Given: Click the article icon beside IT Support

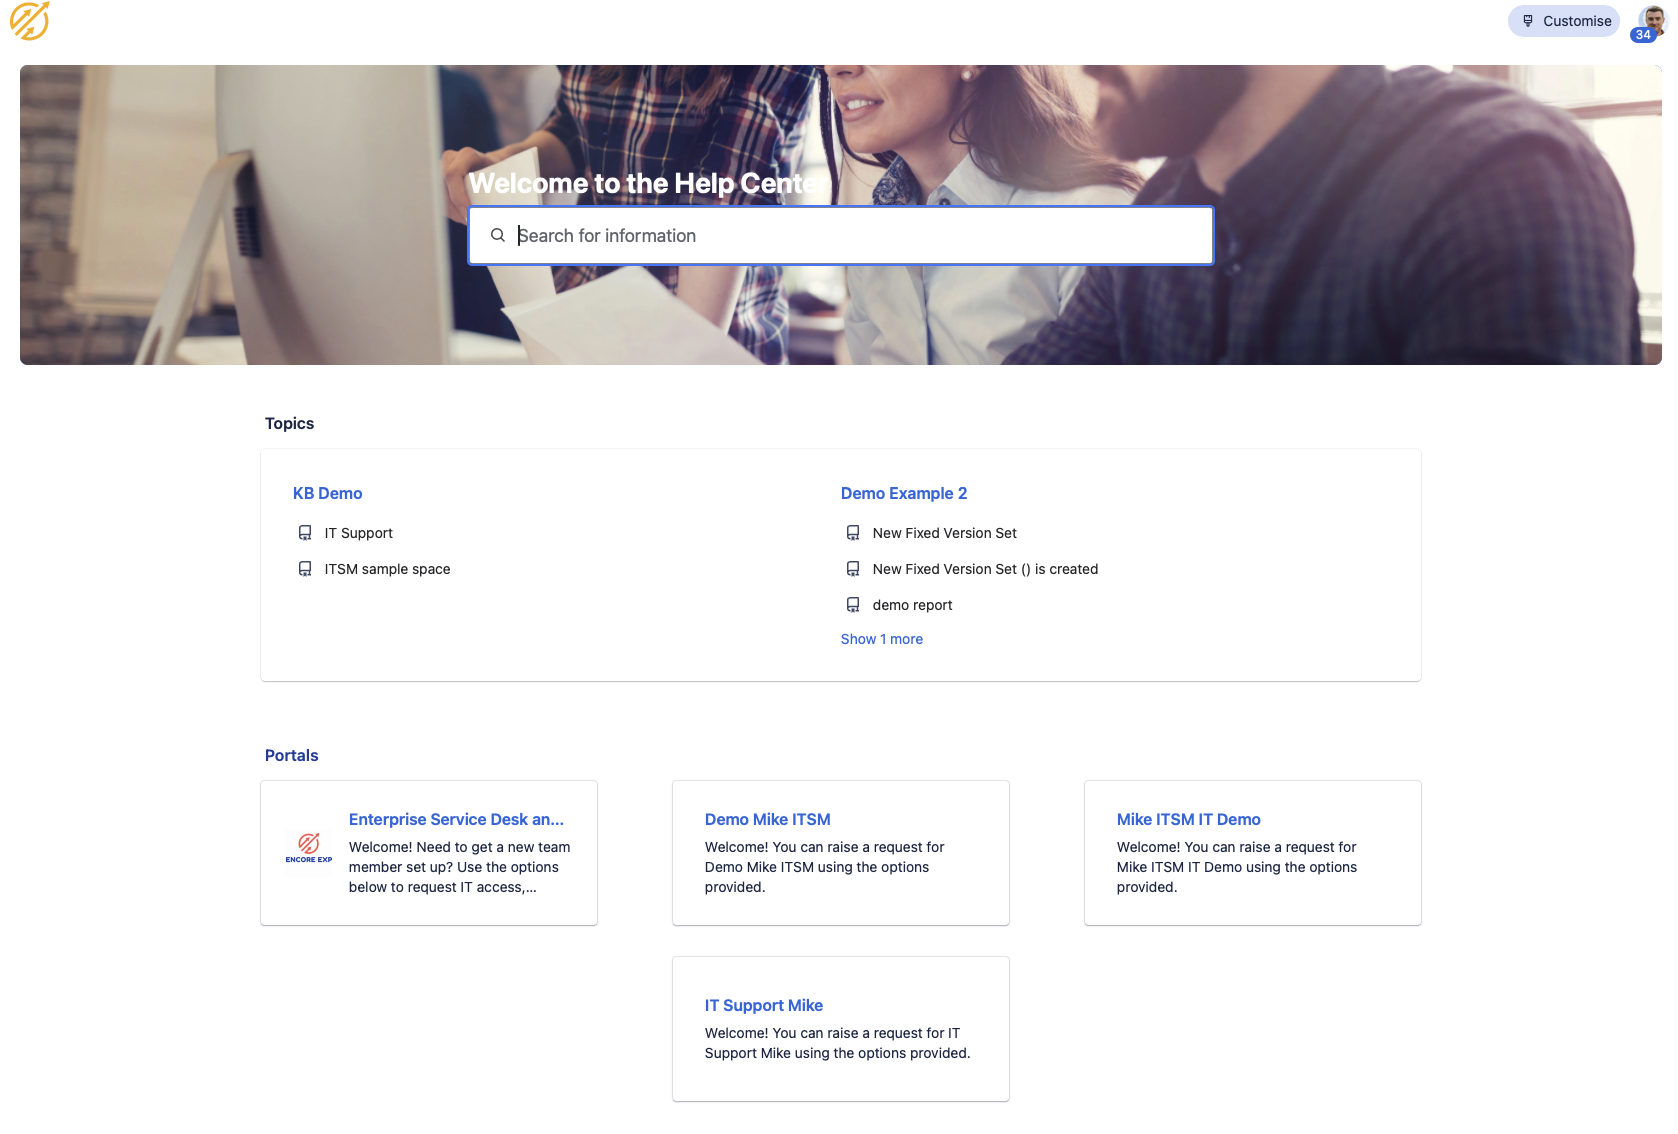Looking at the screenshot, I should click(x=305, y=533).
